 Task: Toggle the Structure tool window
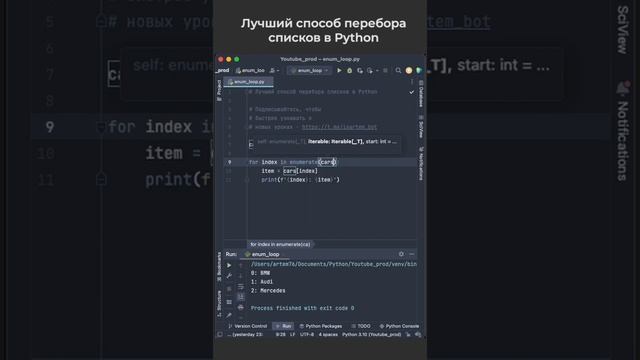219,304
